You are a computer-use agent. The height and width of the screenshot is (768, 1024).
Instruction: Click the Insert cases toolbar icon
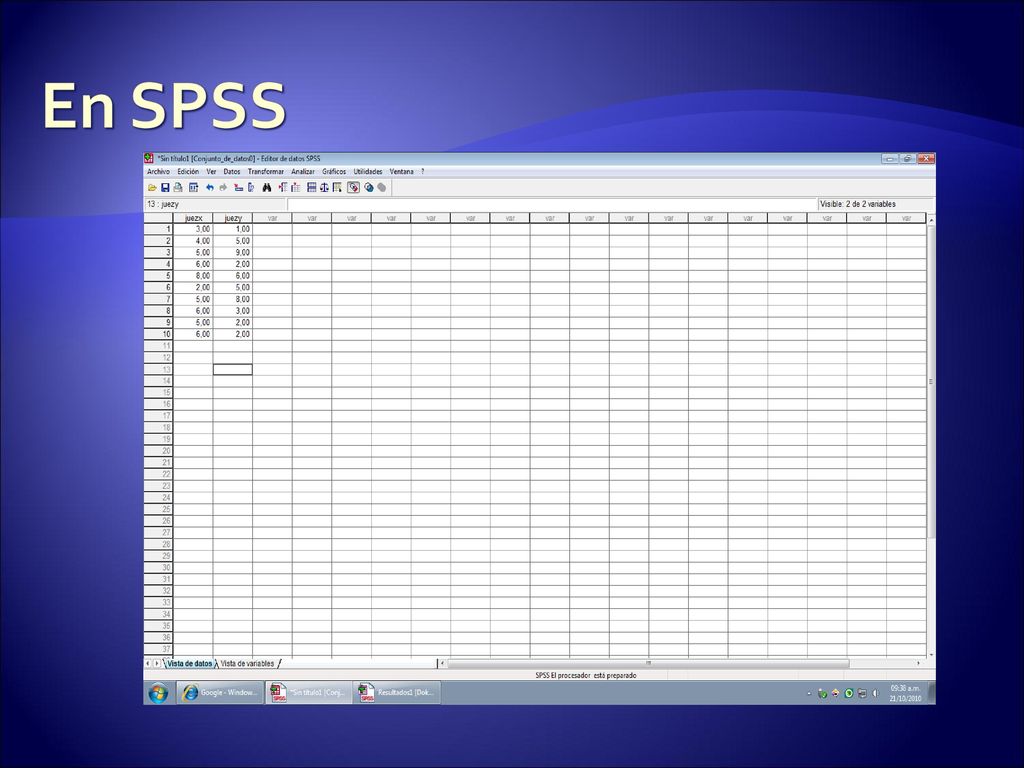[283, 187]
